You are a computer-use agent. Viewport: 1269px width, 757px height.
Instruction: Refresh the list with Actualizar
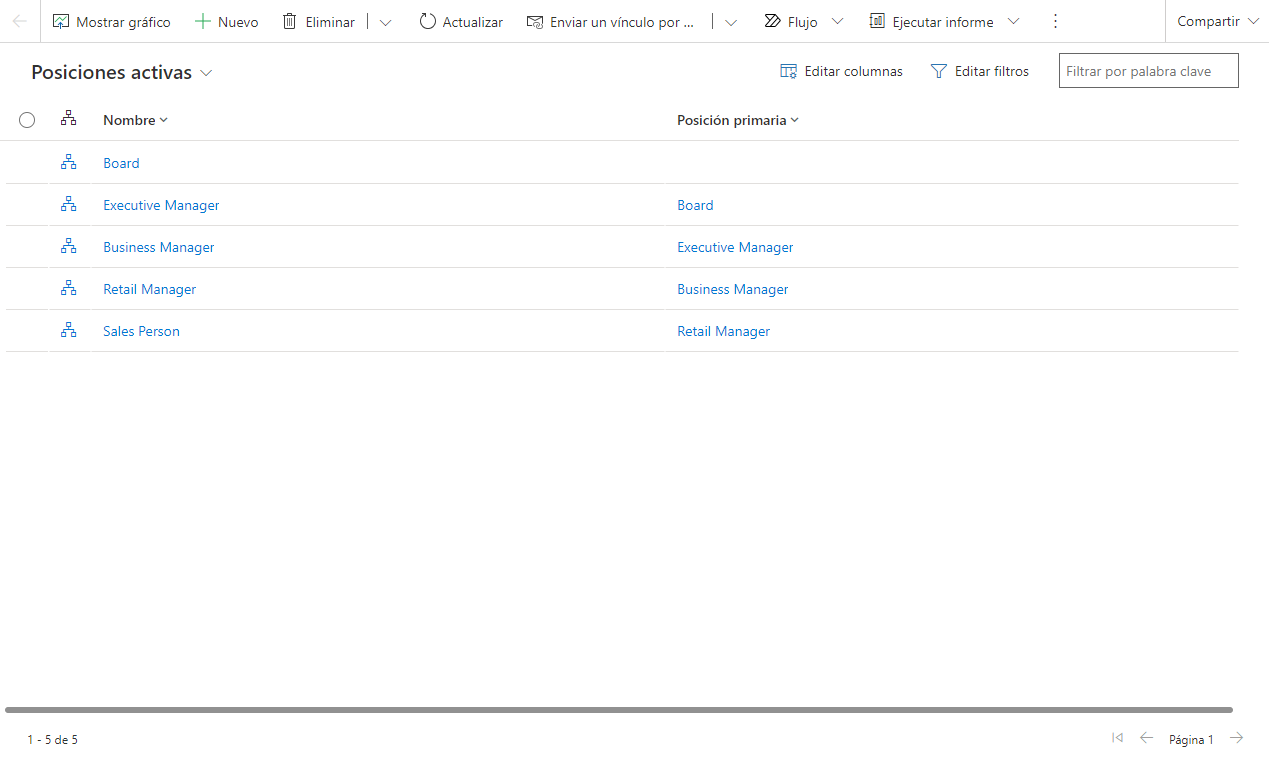pos(461,21)
